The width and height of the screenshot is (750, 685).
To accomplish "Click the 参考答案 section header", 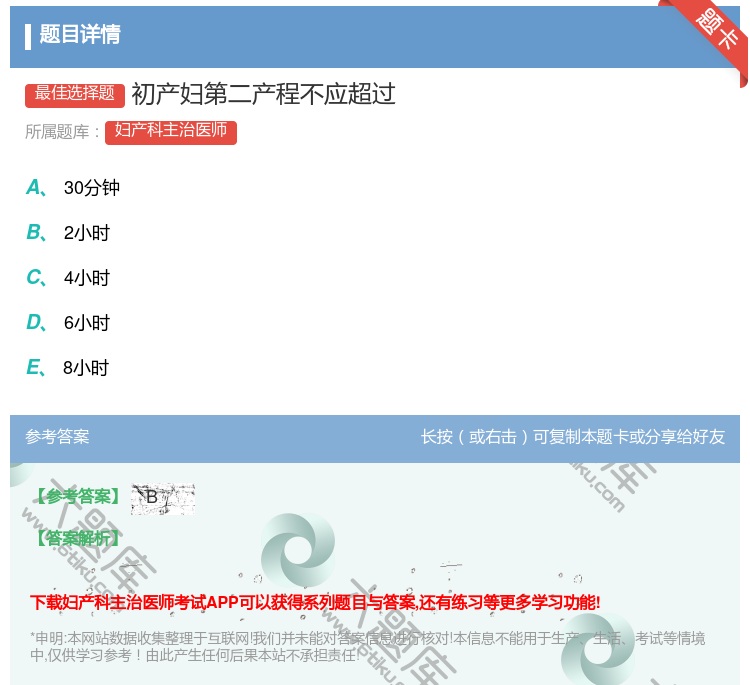I will point(57,437).
